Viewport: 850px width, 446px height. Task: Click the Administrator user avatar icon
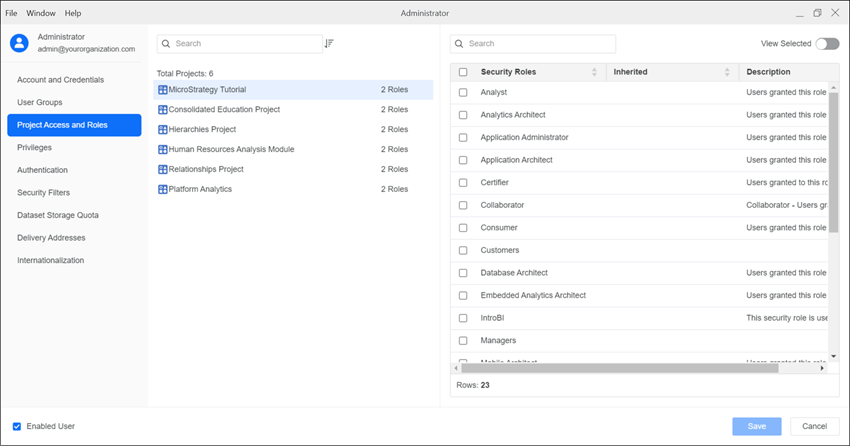pos(19,43)
